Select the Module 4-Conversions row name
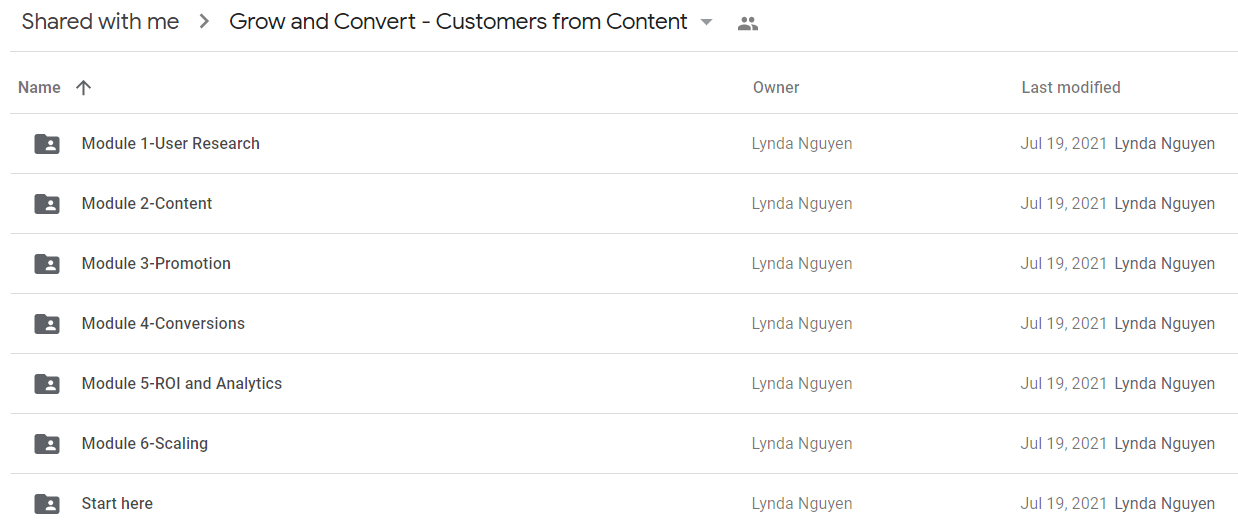The height and width of the screenshot is (529, 1238). pos(163,324)
